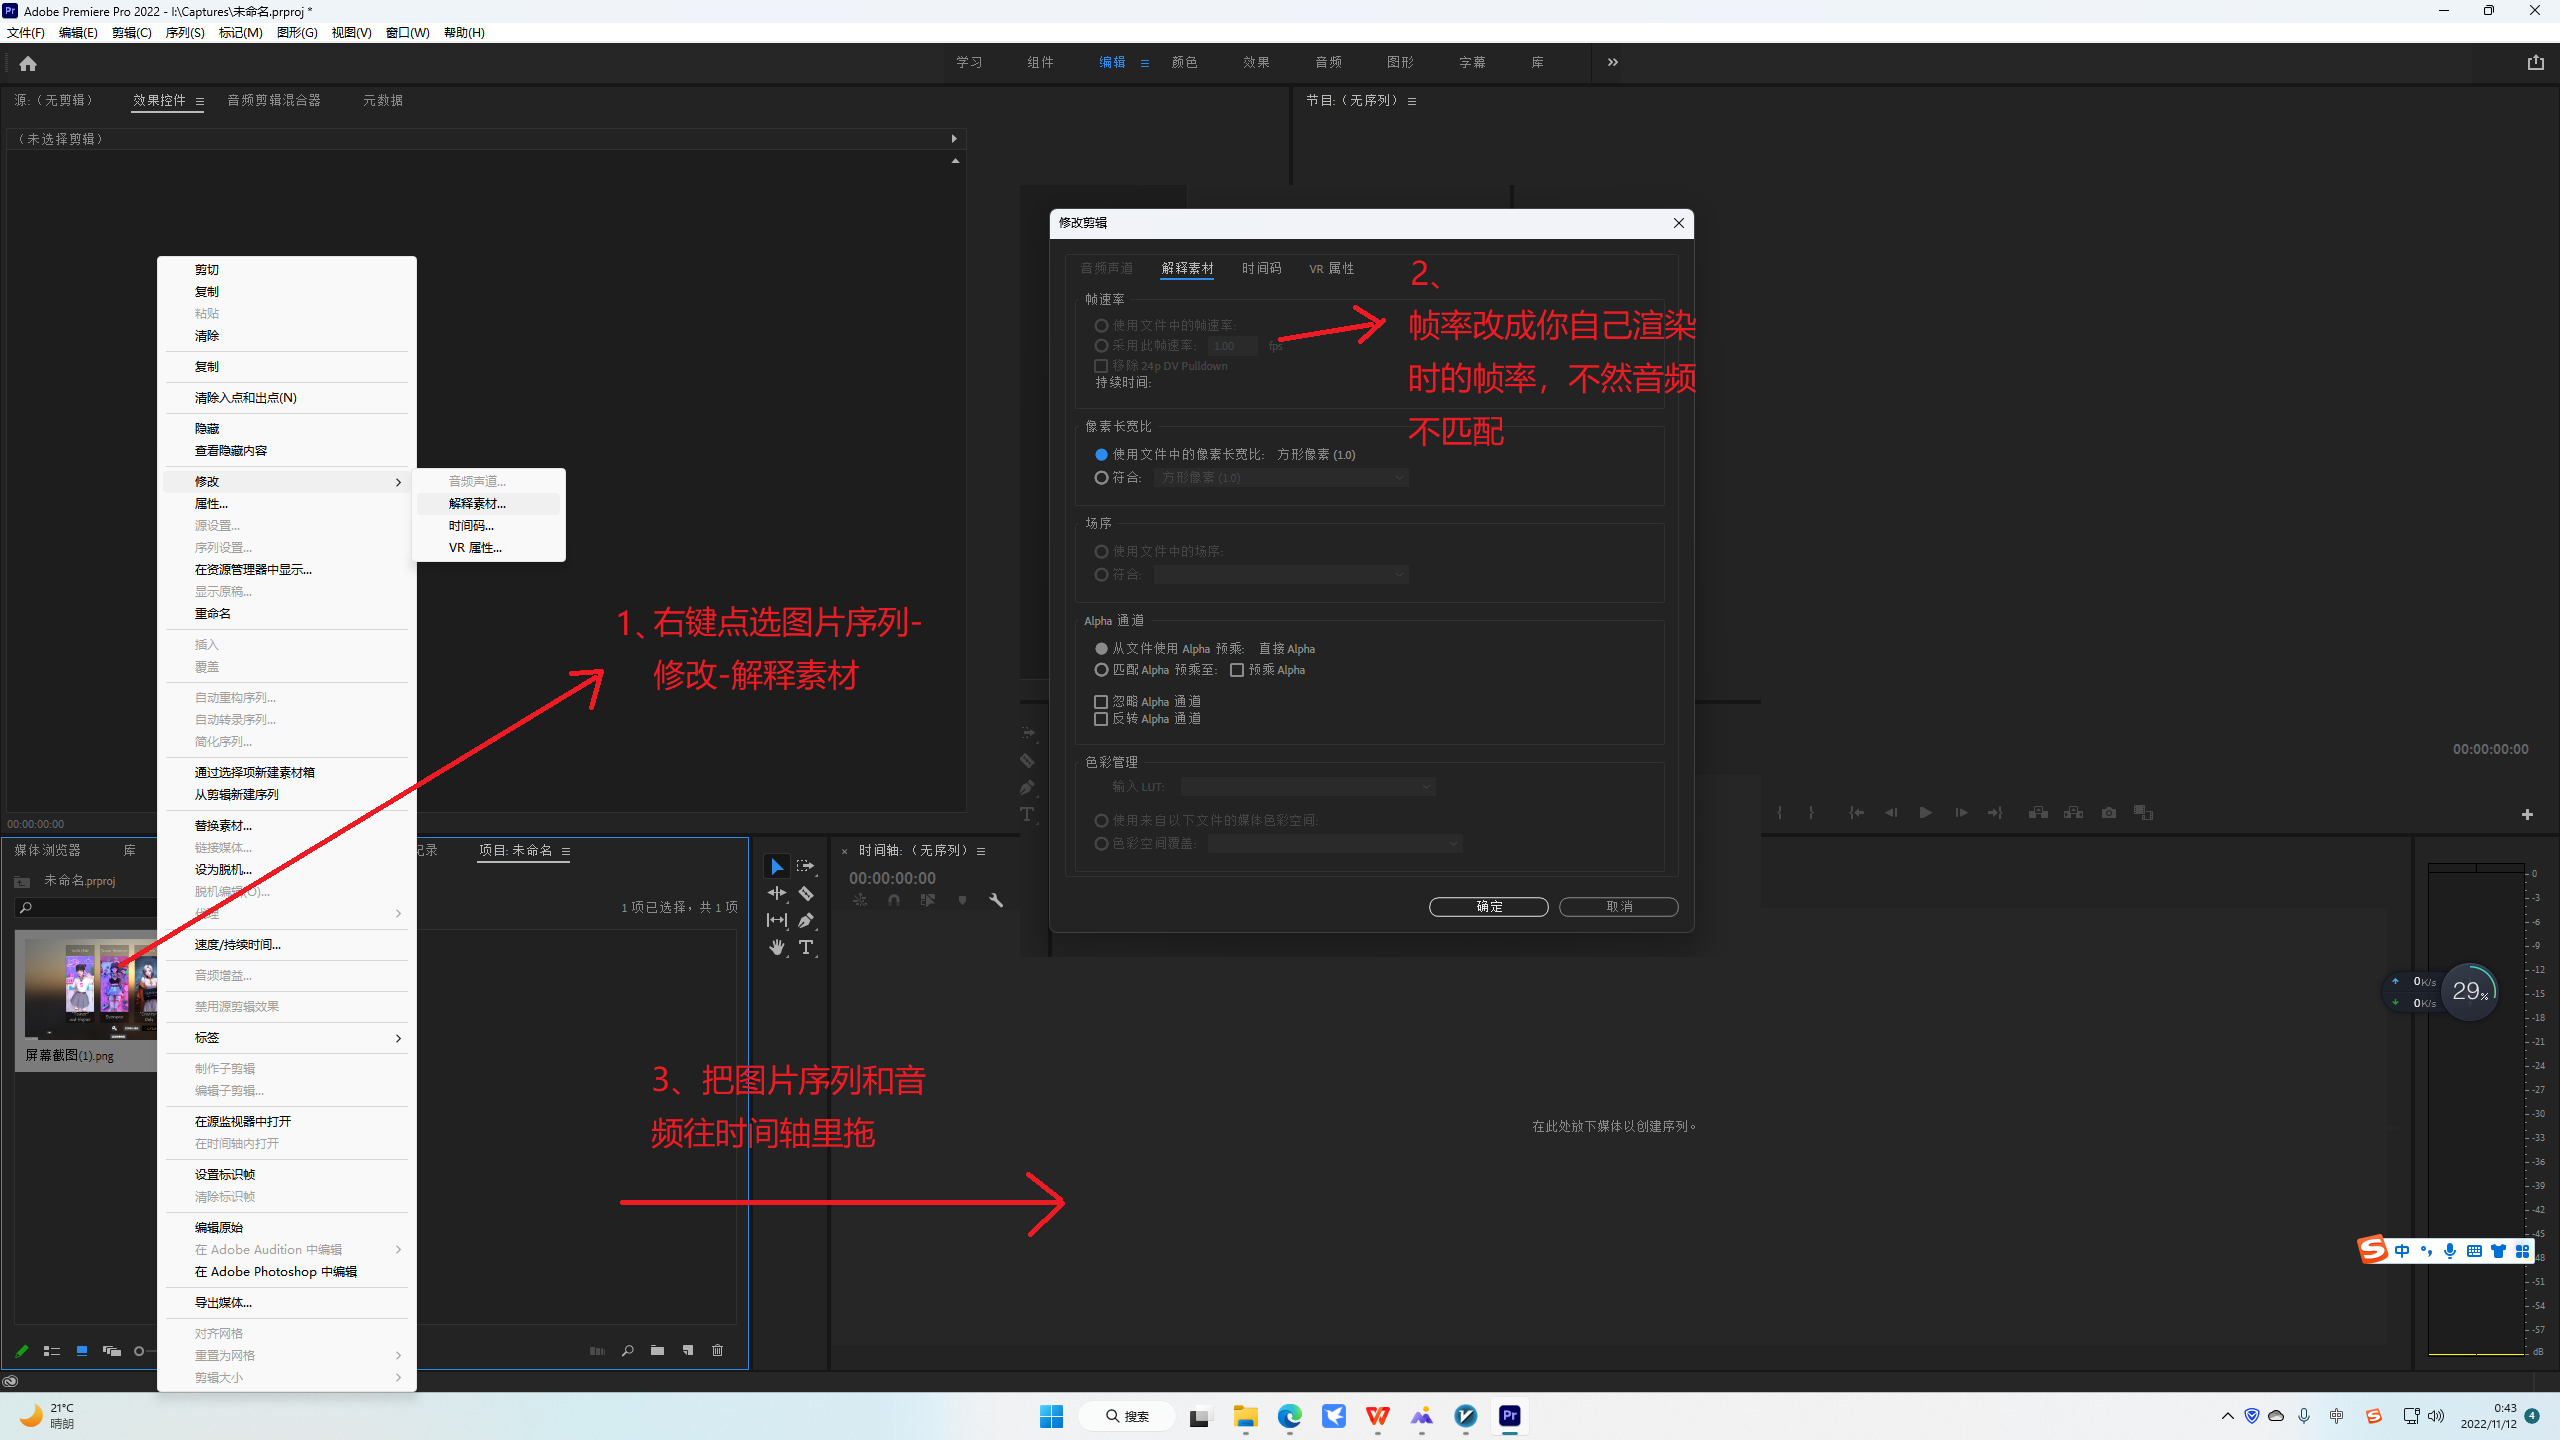Select the Selection arrow tool
Screen dimensions: 2560x1440
[776, 866]
